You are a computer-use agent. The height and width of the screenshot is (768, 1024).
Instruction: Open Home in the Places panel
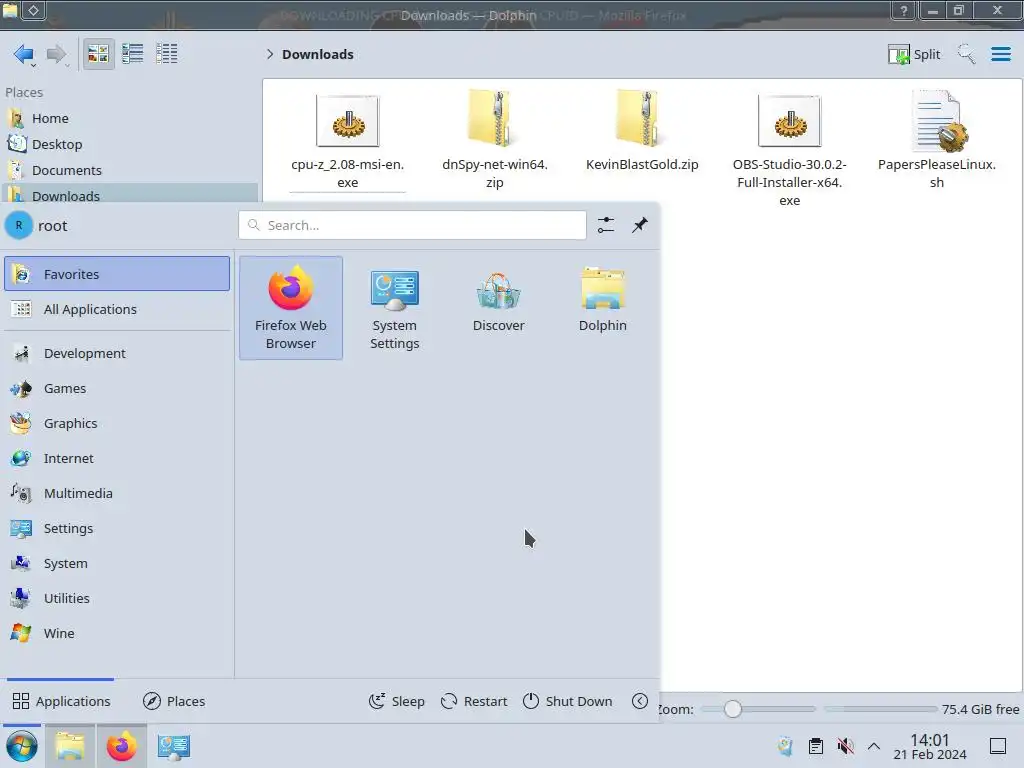tap(129, 118)
